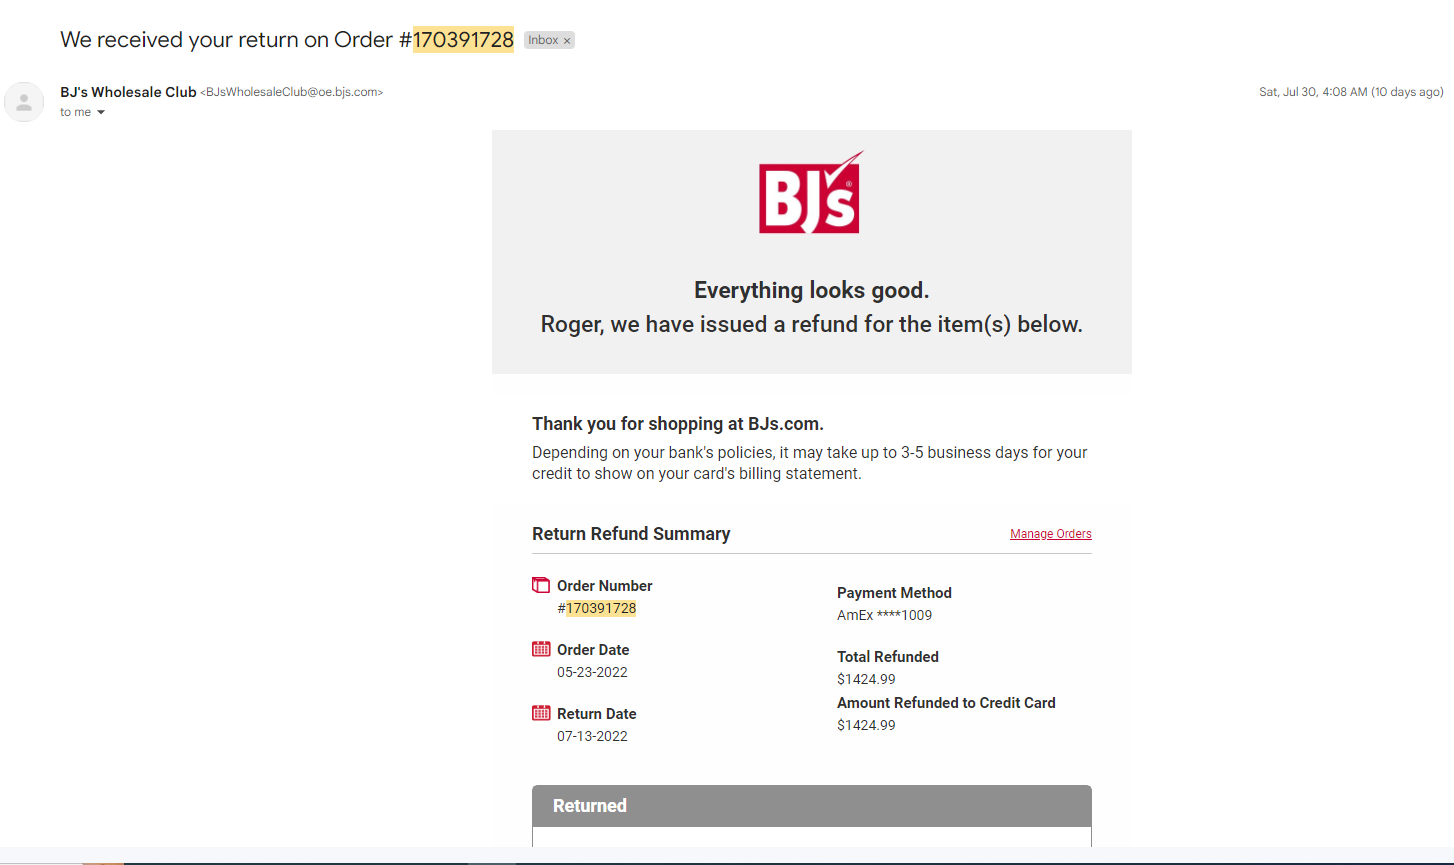Click the Return Date calendar icon
The height and width of the screenshot is (865, 1454).
point(541,713)
